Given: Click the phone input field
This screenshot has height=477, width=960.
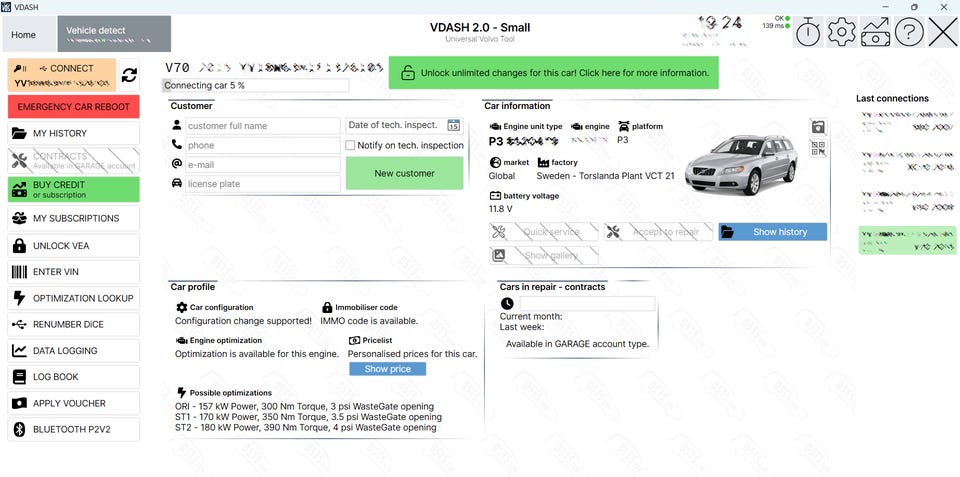Looking at the screenshot, I should pos(263,145).
